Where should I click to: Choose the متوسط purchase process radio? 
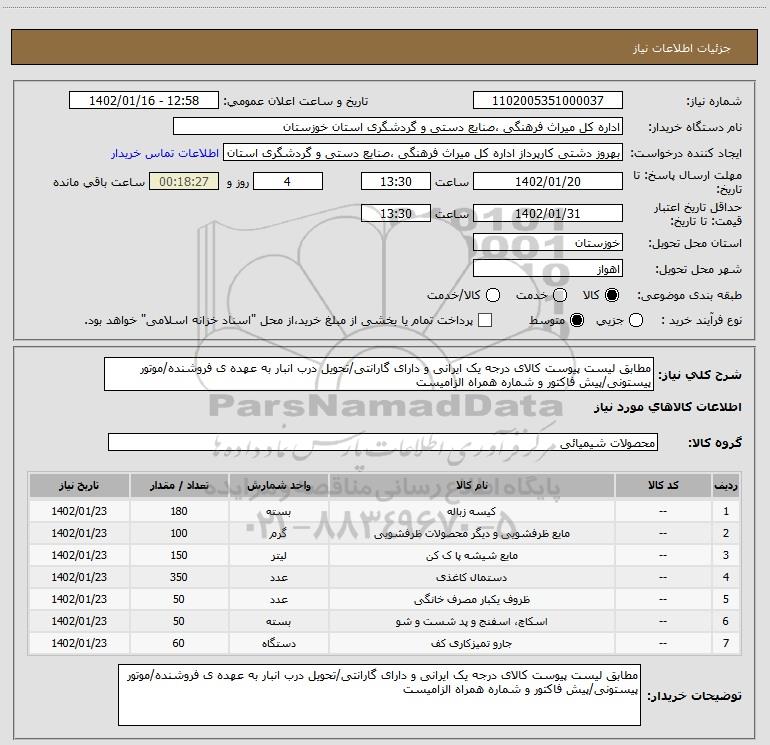point(577,320)
